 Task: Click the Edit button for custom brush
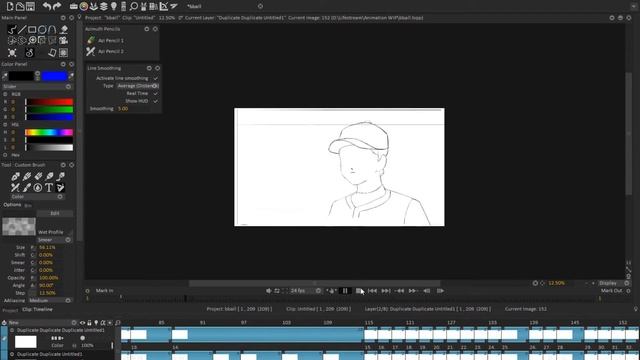(x=55, y=213)
